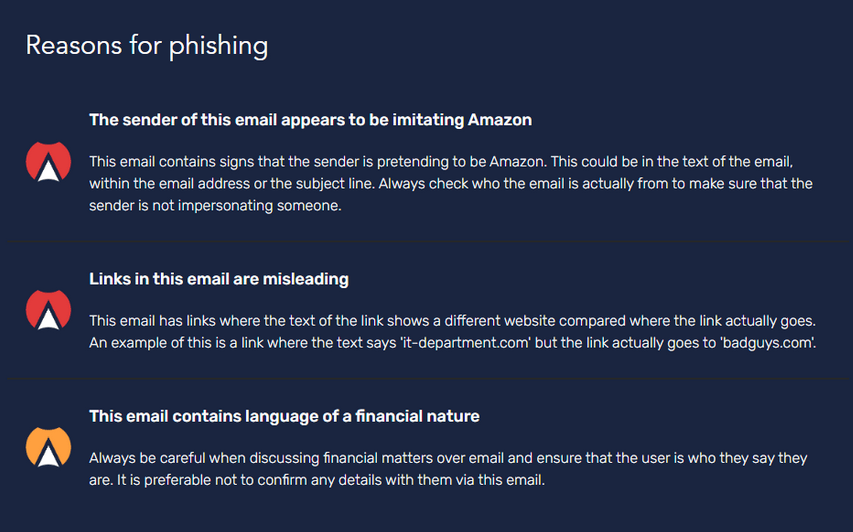Click the orange warning icon beside financial language
Viewport: 853px width, 532px height.
coord(48,447)
